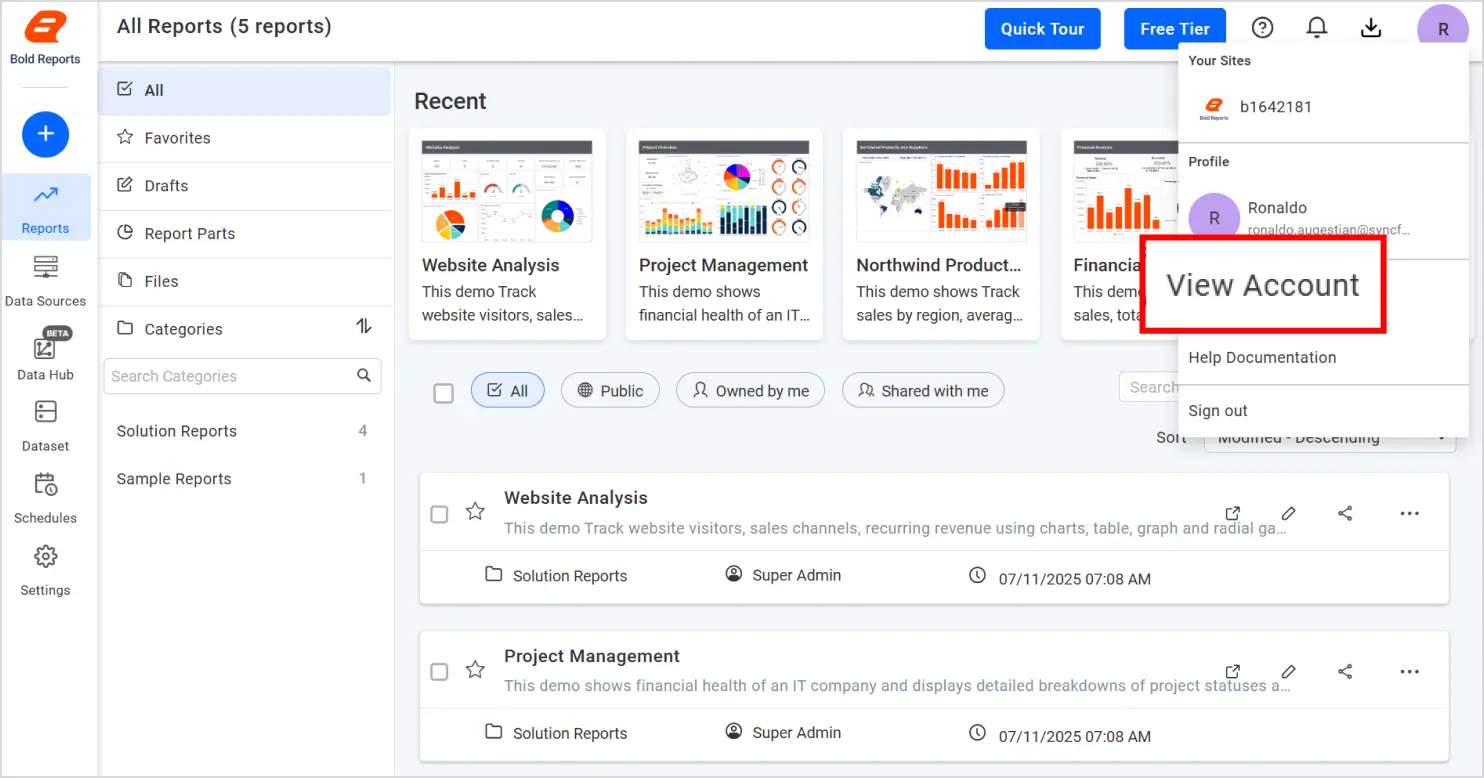Viewport: 1484px width, 778px height.
Task: Click the blue plus create button
Action: click(45, 134)
